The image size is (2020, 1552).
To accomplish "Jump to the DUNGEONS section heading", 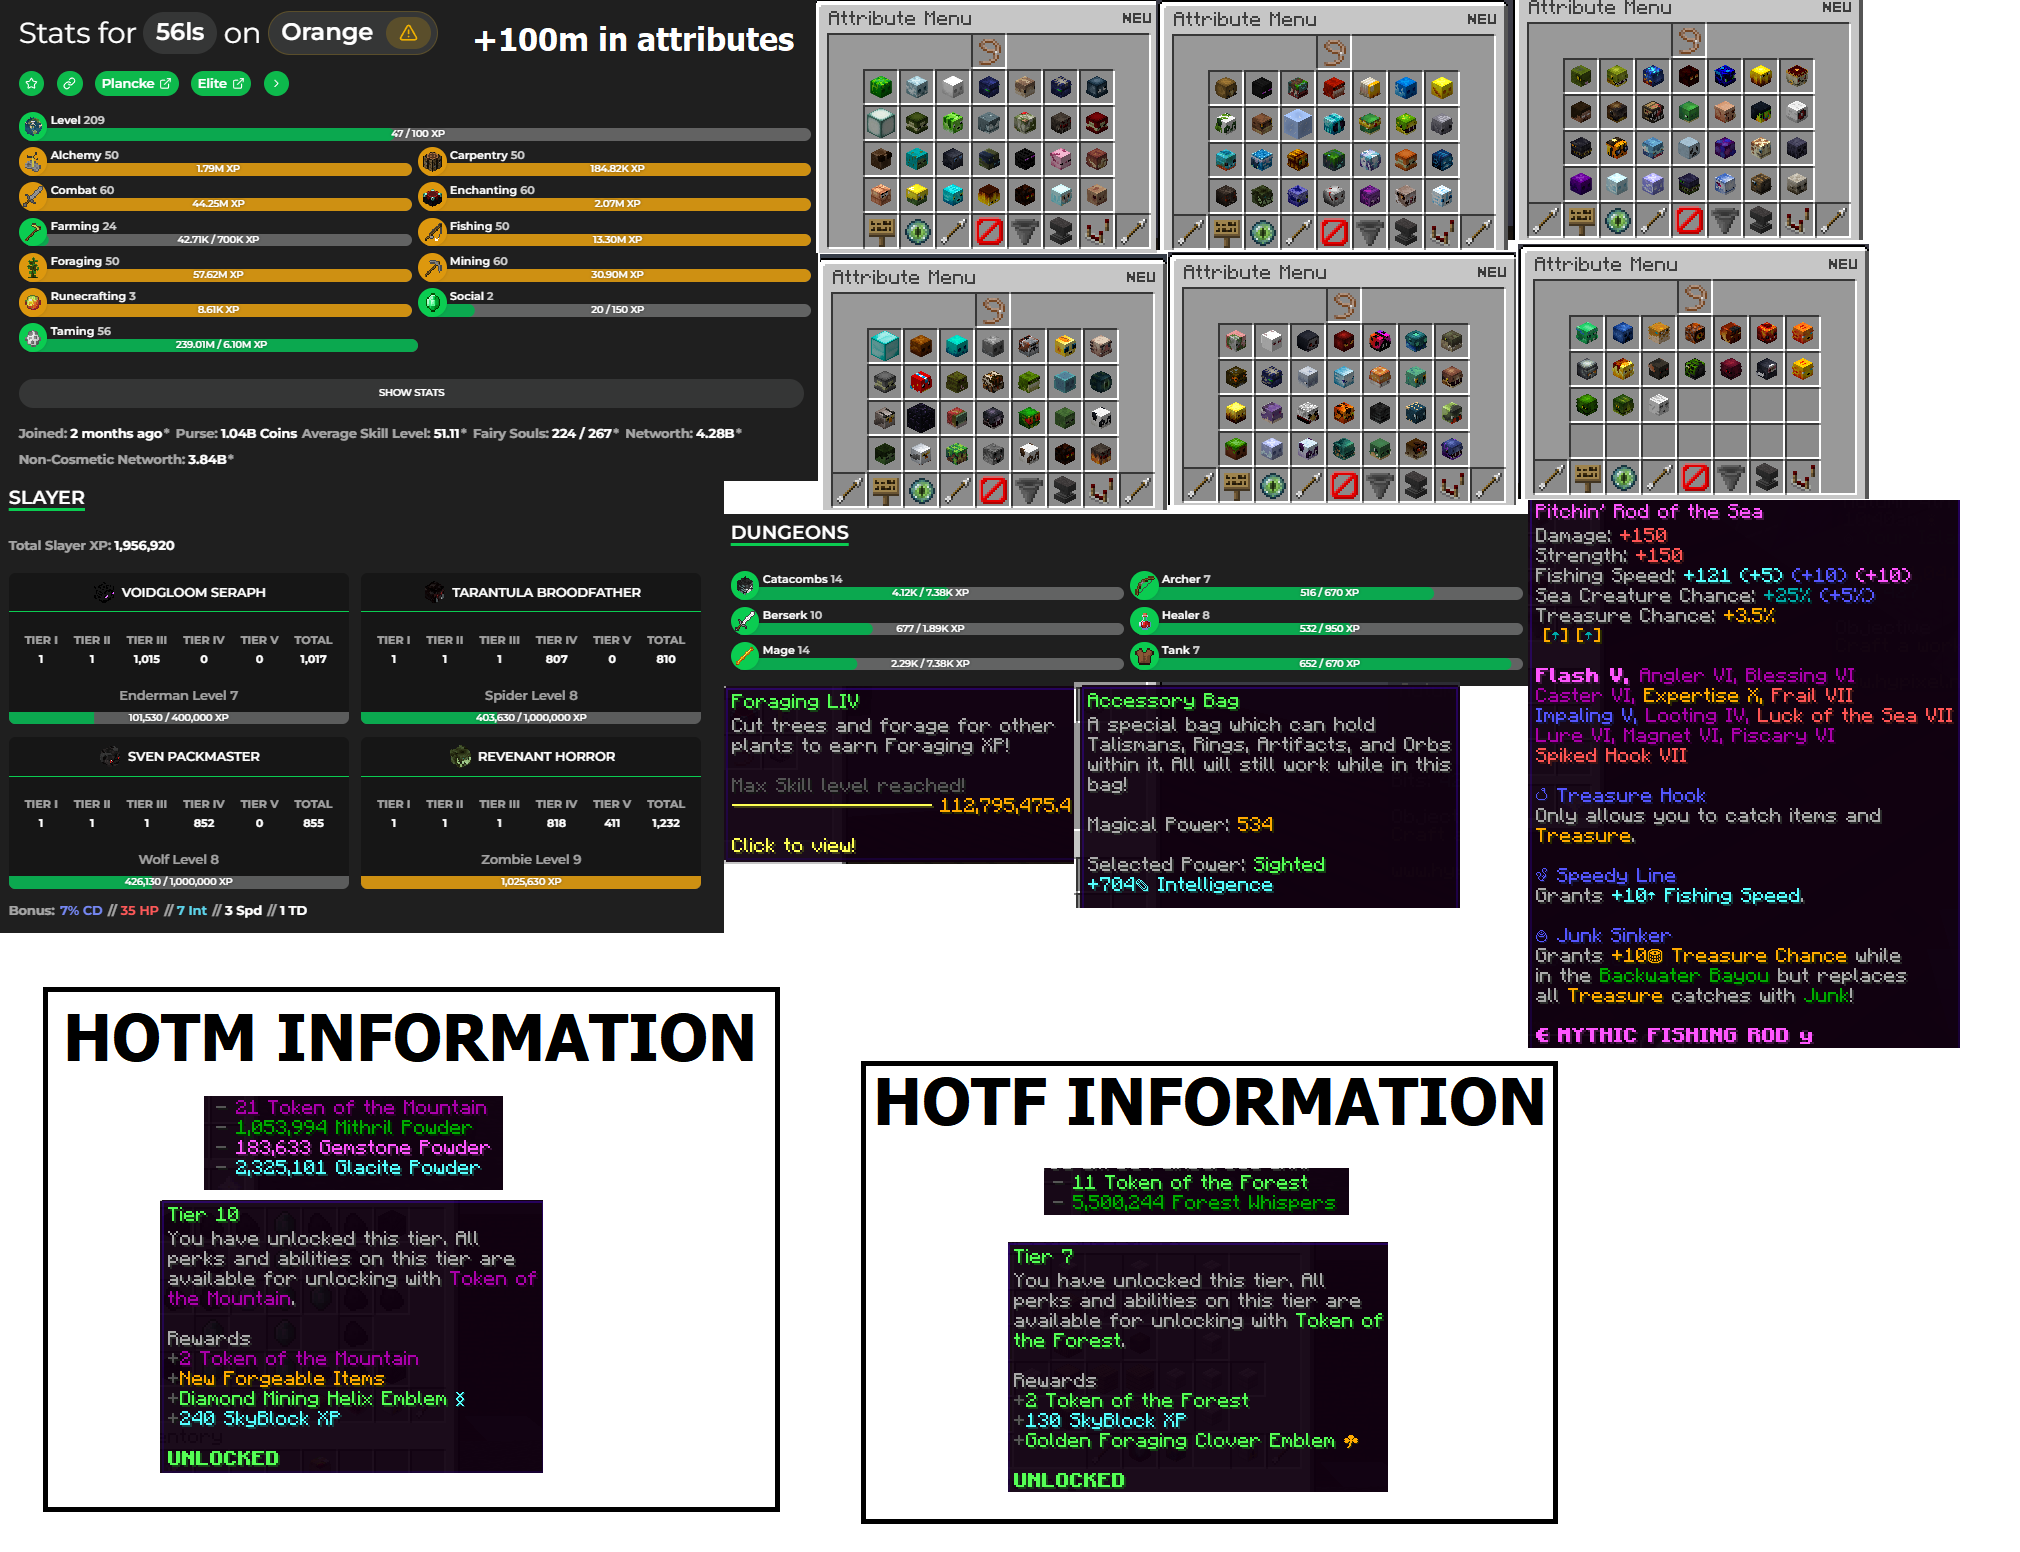I will pyautogui.click(x=789, y=533).
